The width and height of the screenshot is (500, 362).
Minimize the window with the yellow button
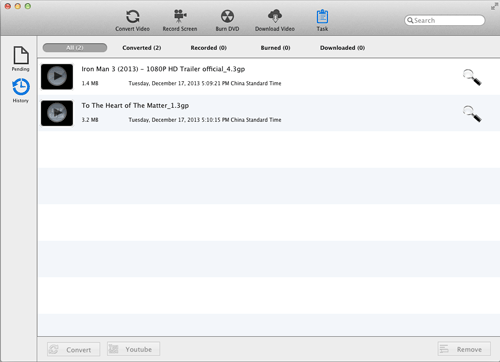click(x=18, y=6)
